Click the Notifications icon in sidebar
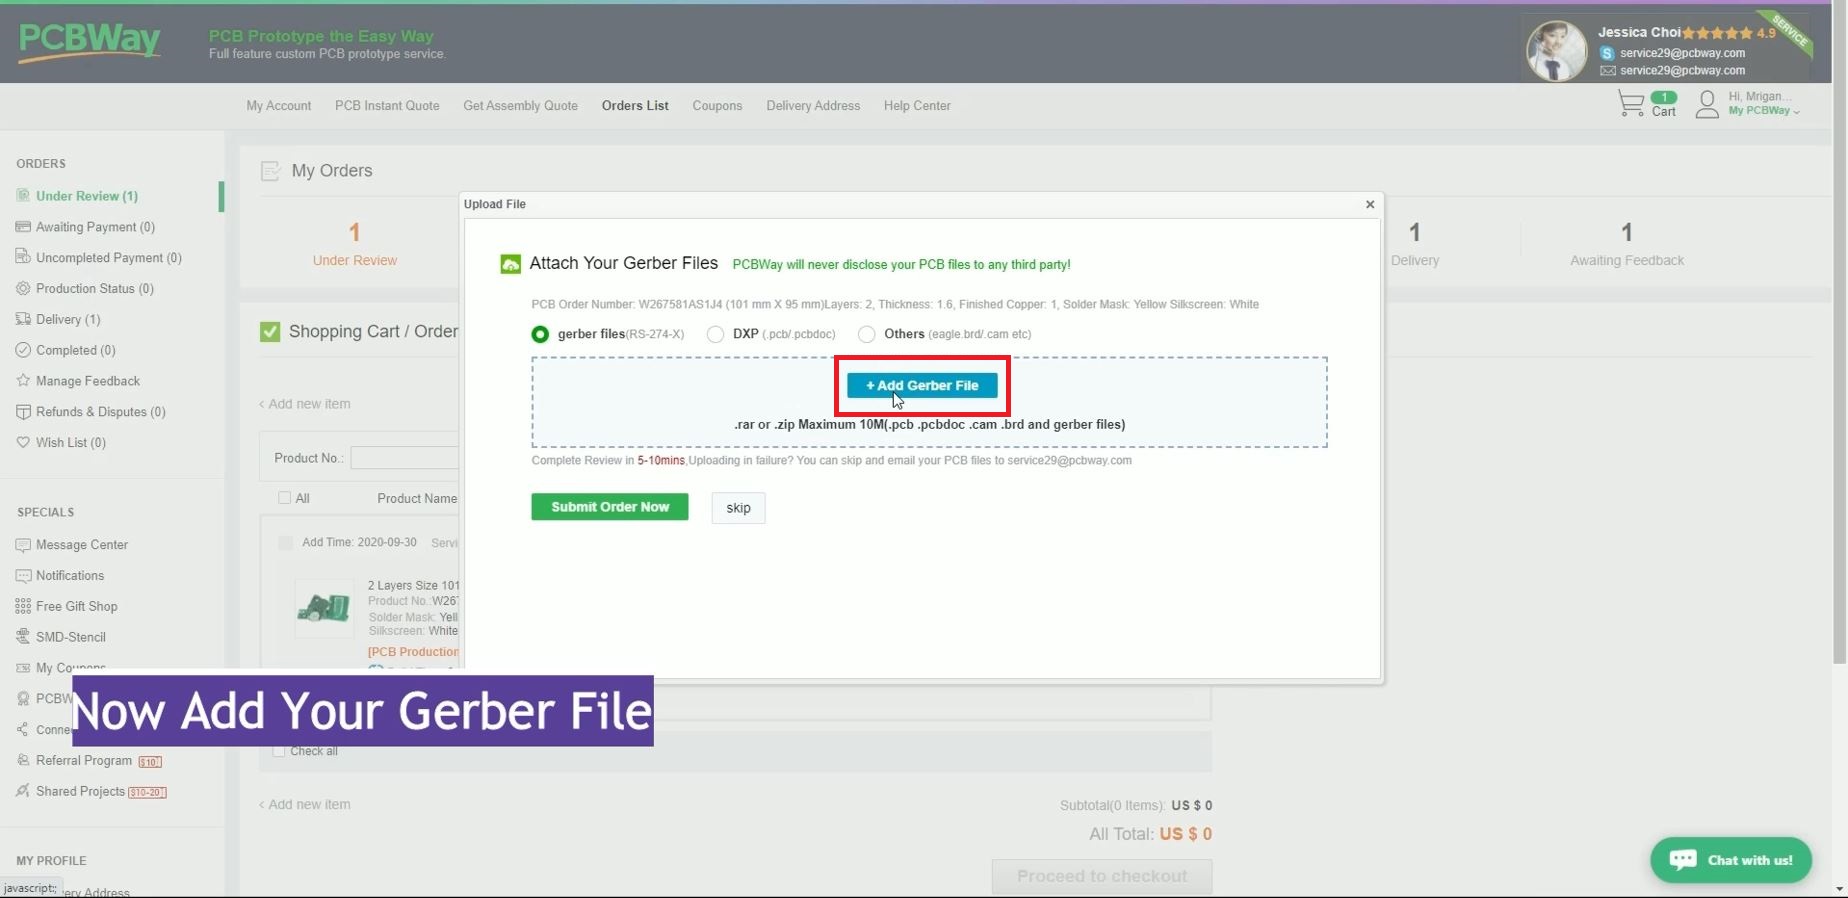The height and width of the screenshot is (898, 1848). (23, 575)
